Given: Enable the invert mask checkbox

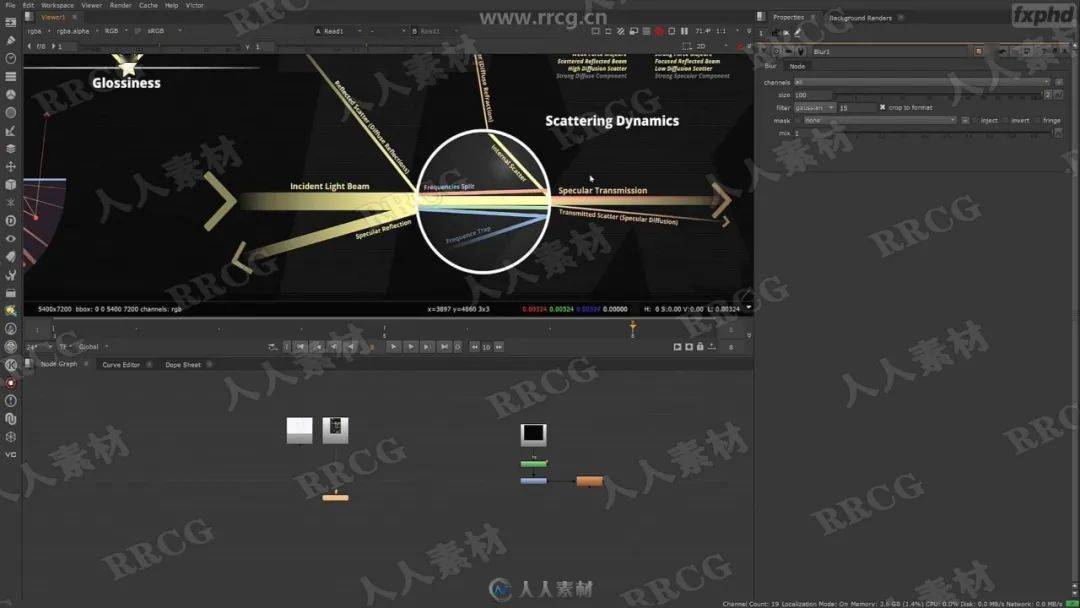Looking at the screenshot, I should (x=1006, y=120).
